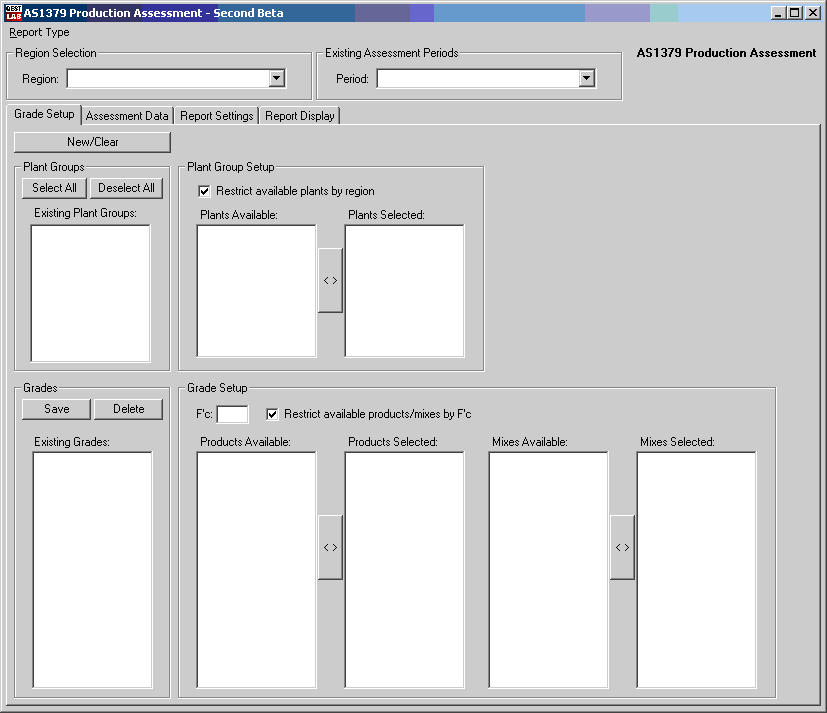Click Select All plant groups button

pos(54,188)
